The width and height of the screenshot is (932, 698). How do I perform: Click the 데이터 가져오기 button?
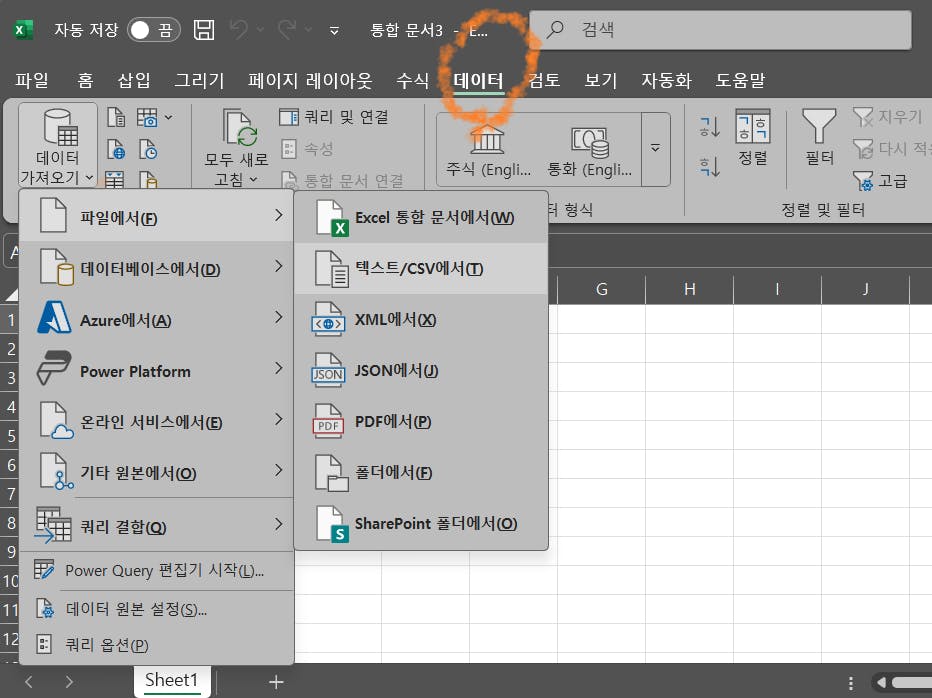(58, 144)
